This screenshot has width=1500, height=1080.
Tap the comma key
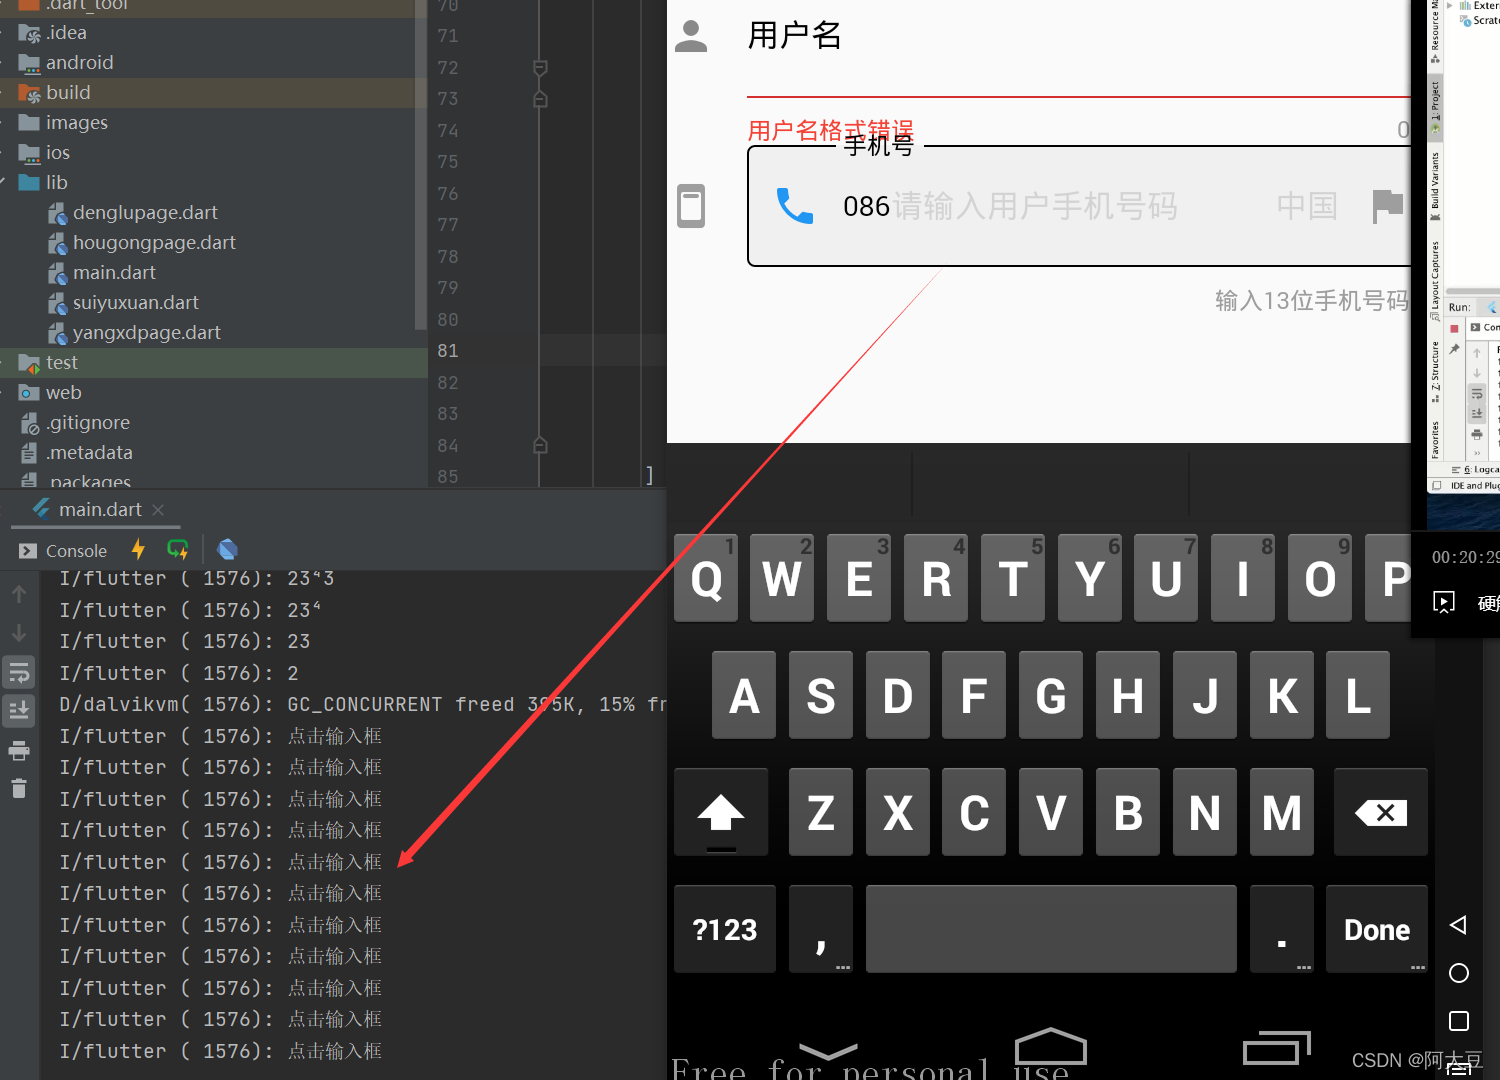pyautogui.click(x=821, y=930)
